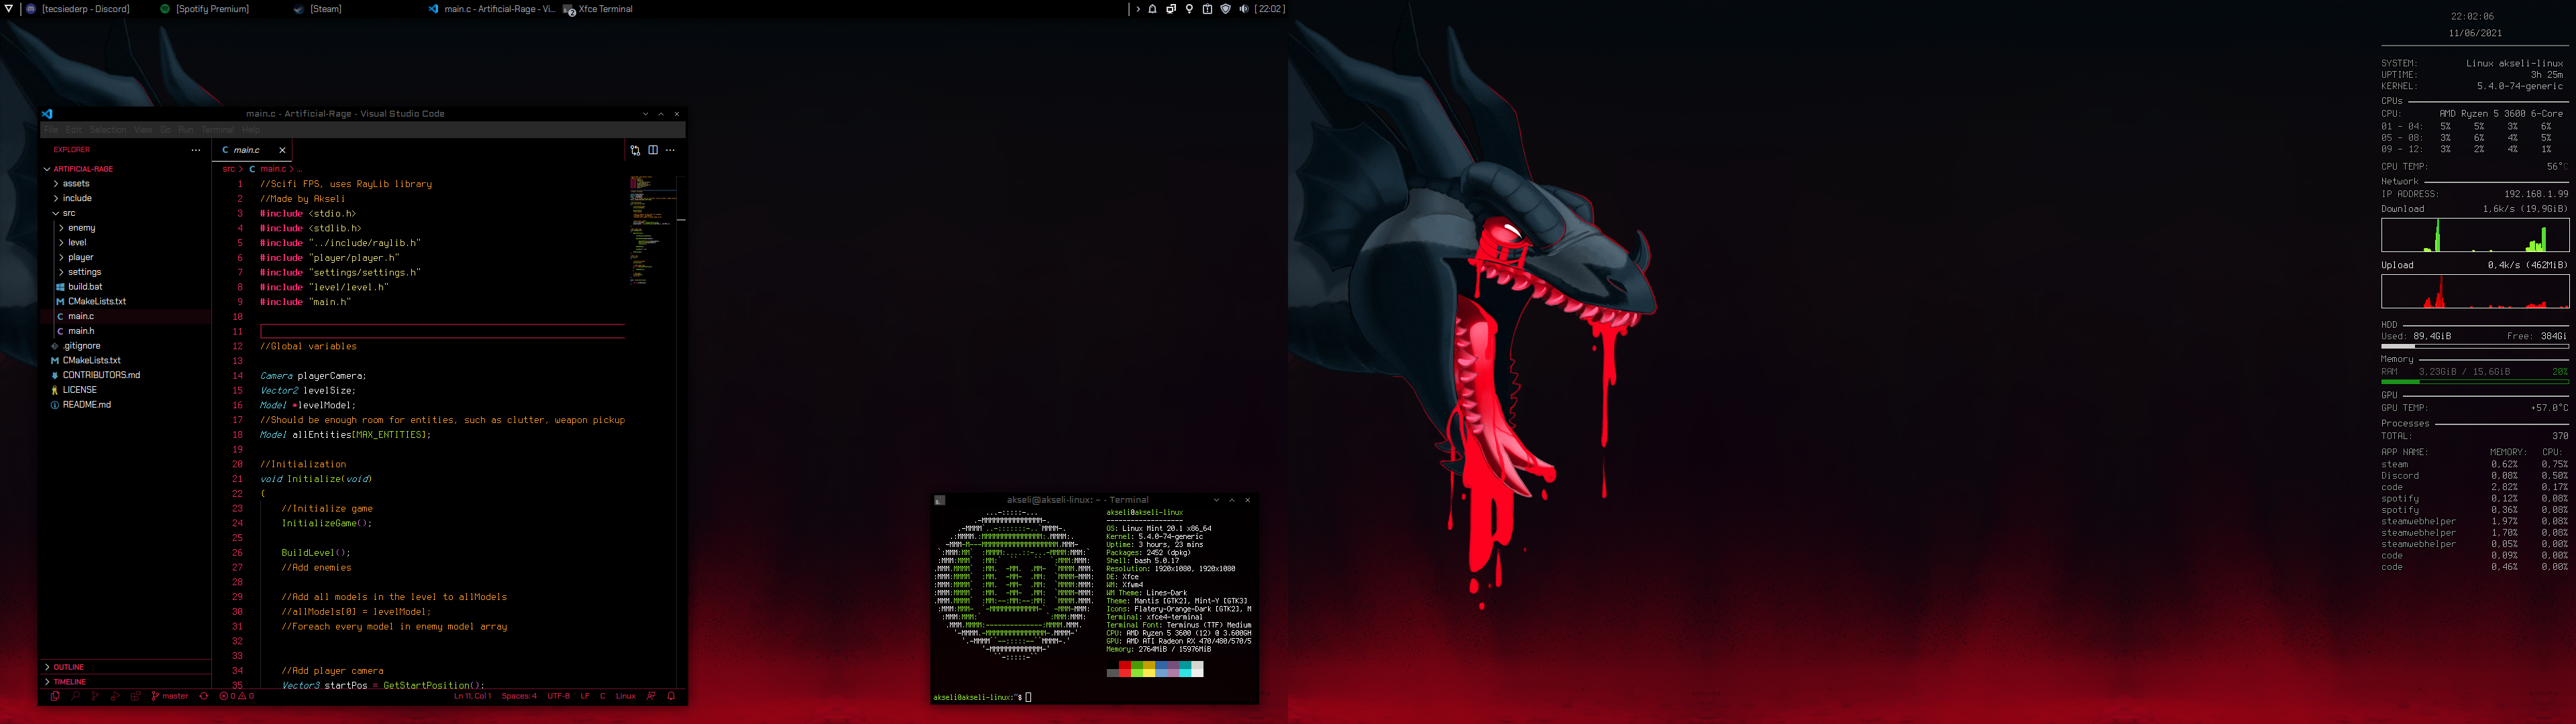Screen dimensions: 2576x724
Task: Open Search view icon in status bar
Action: [75, 696]
